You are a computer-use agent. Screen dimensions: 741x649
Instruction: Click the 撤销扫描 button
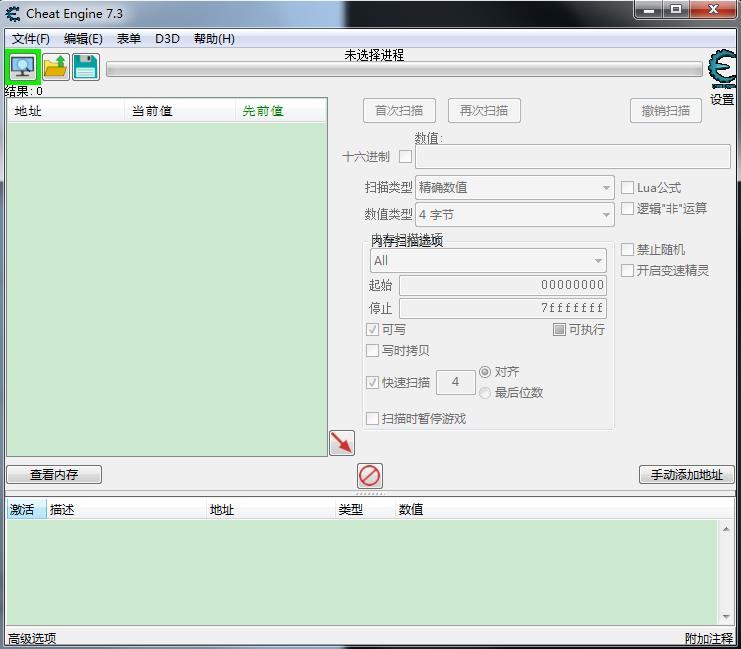click(x=666, y=111)
